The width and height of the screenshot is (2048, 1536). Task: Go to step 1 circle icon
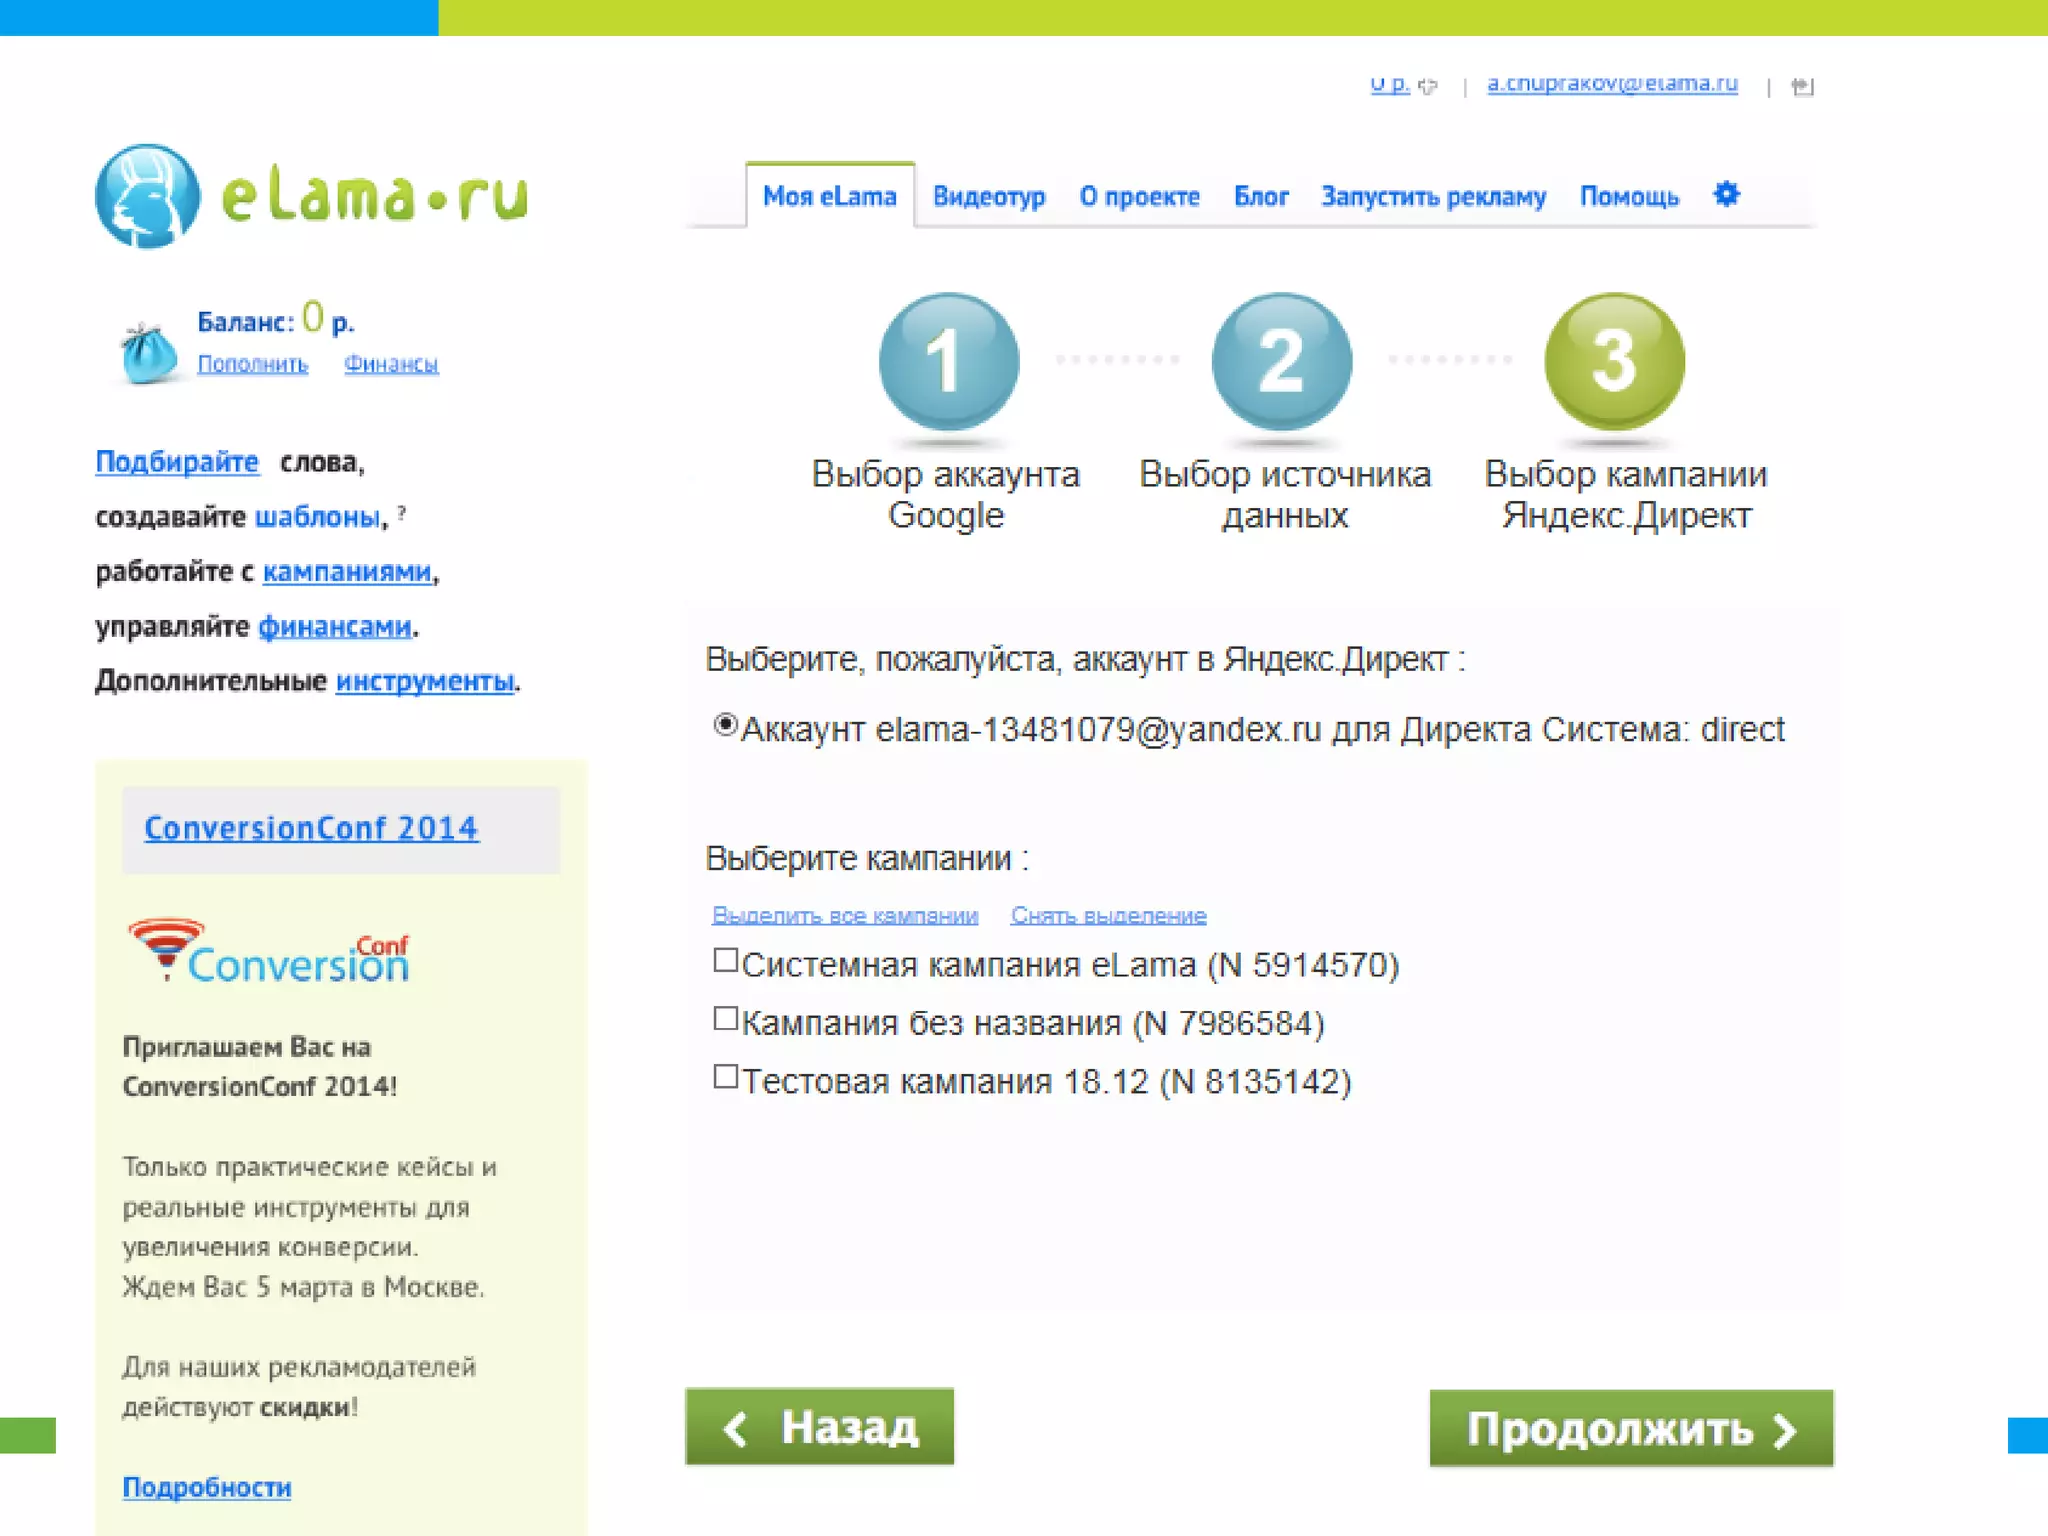tap(948, 361)
